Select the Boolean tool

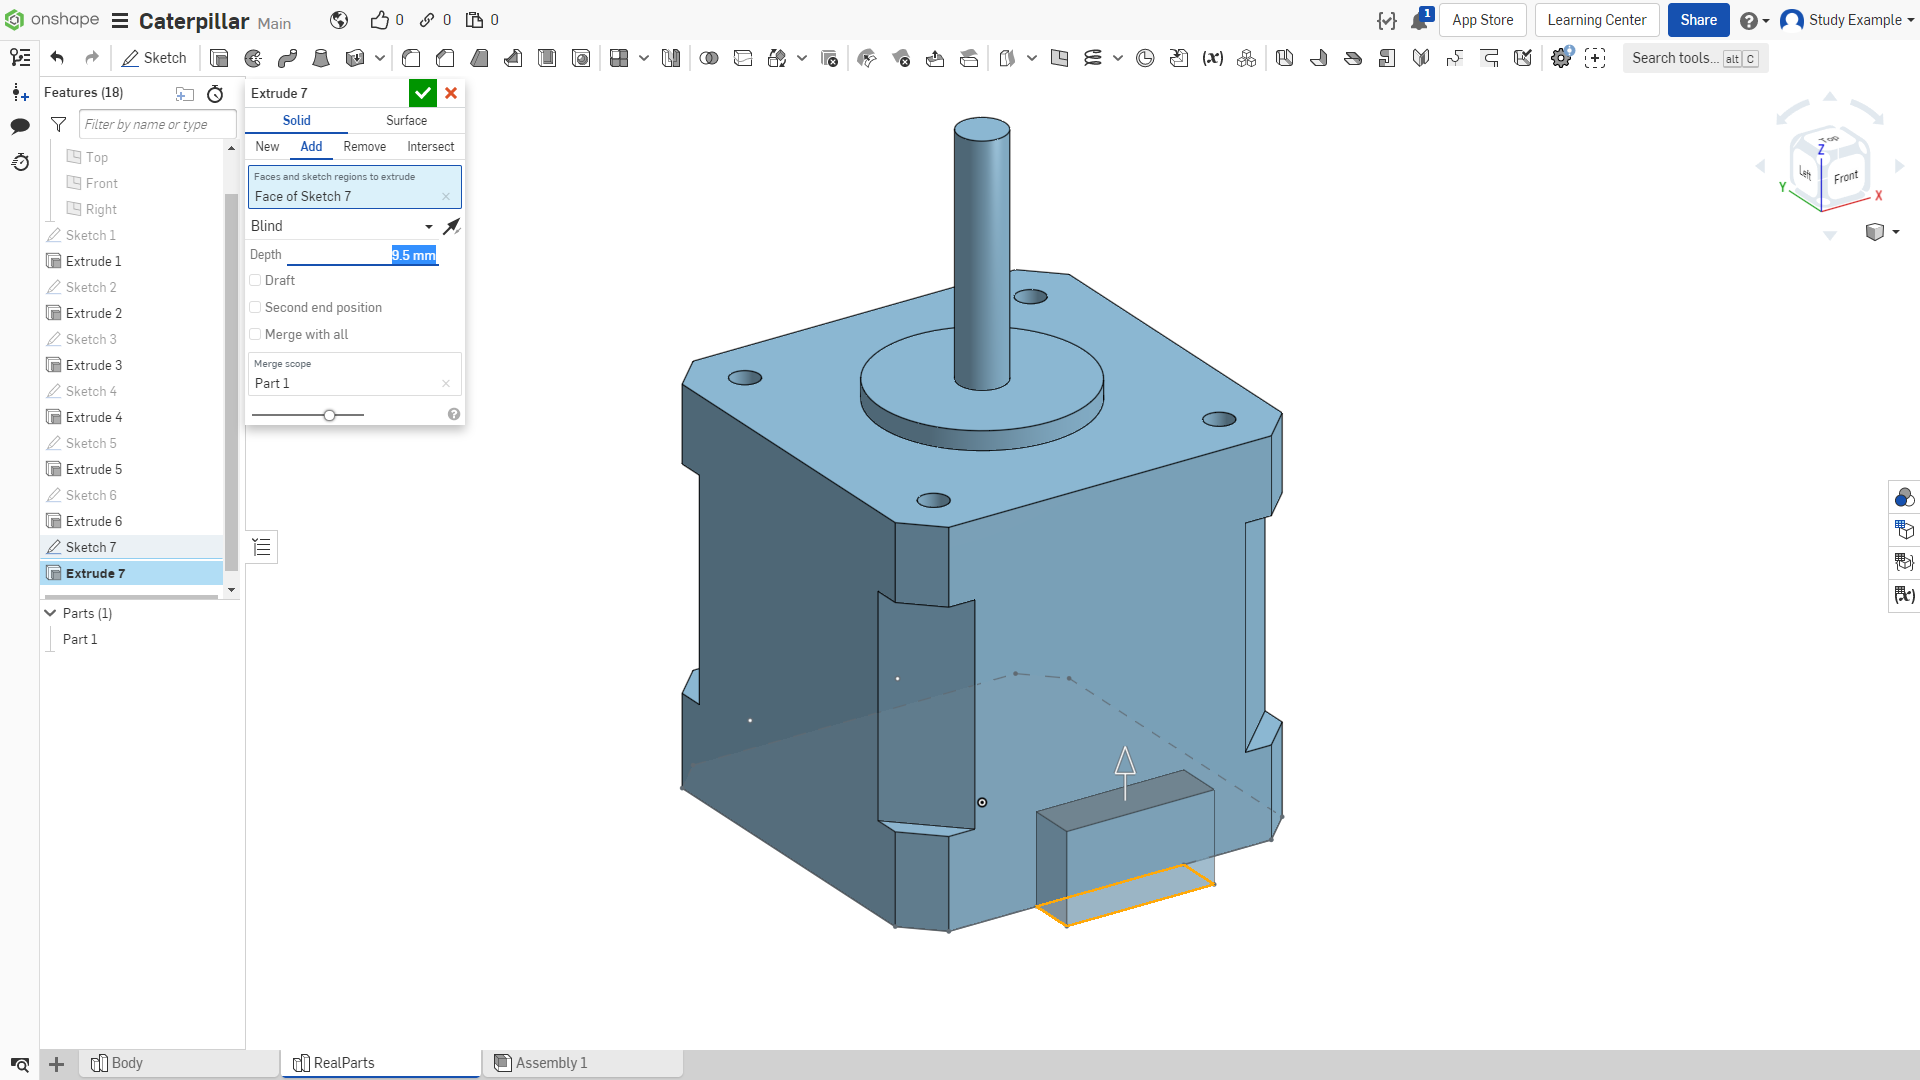(709, 58)
